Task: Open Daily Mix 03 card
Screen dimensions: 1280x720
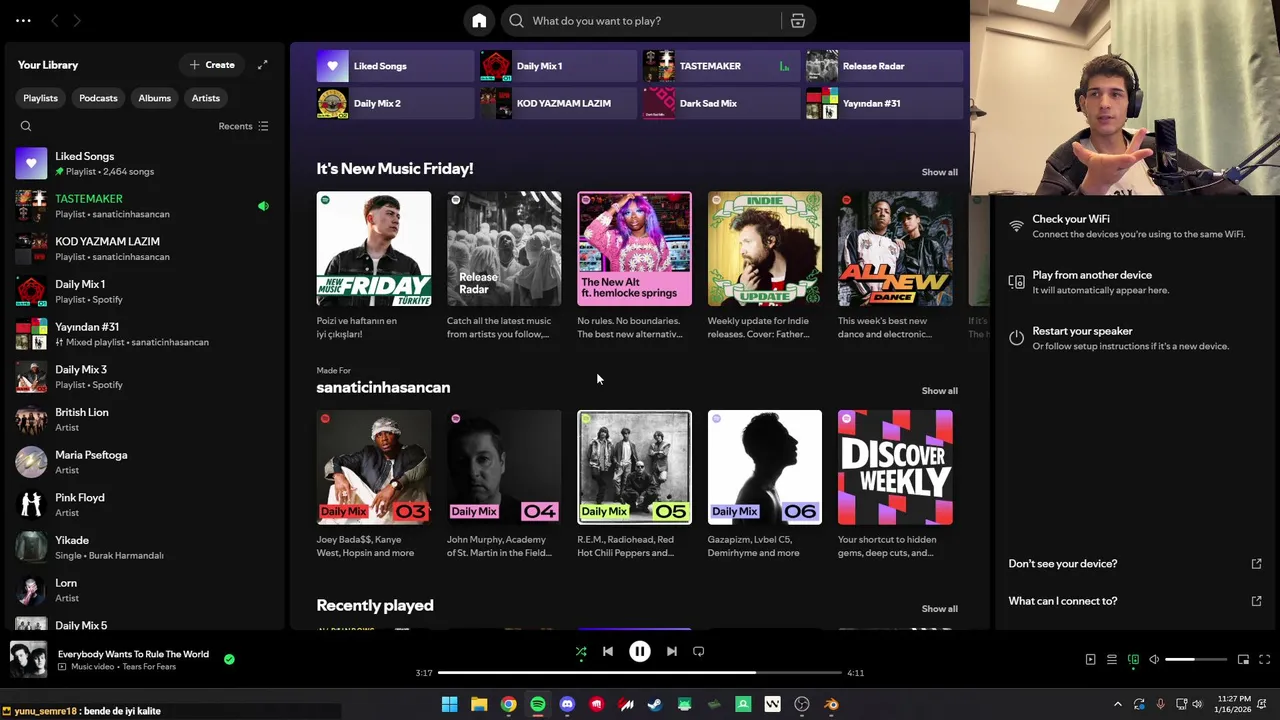Action: (374, 467)
